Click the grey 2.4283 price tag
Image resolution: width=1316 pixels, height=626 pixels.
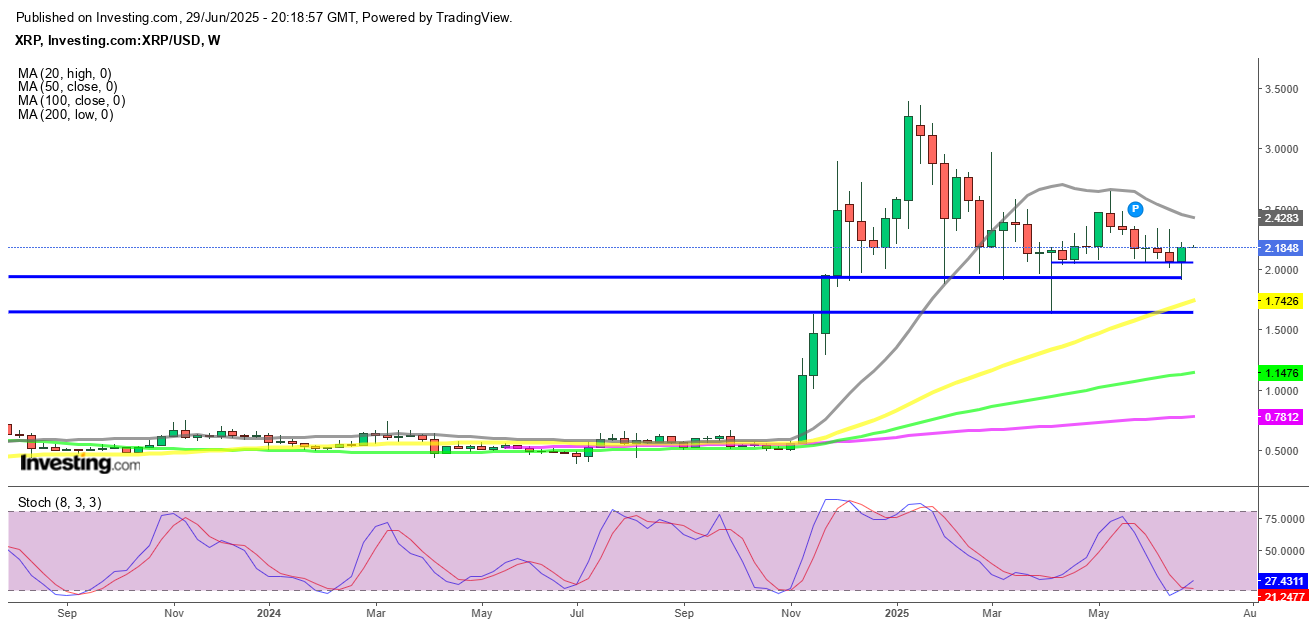tap(1284, 217)
